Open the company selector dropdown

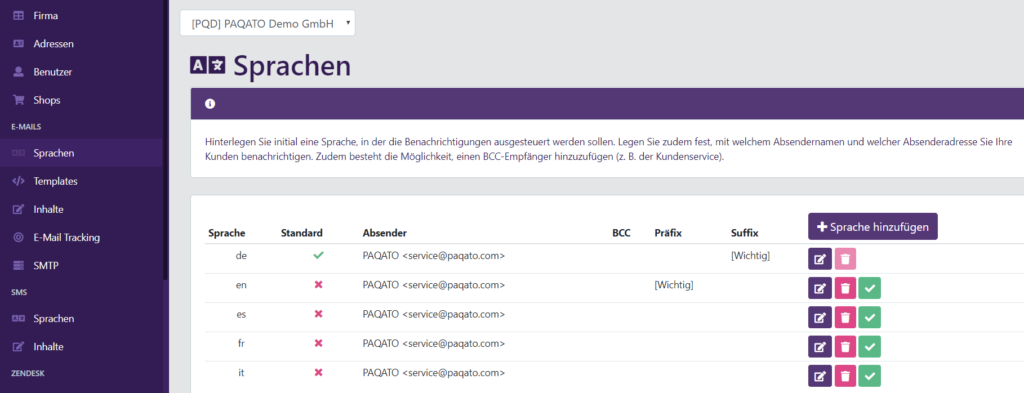[267, 23]
